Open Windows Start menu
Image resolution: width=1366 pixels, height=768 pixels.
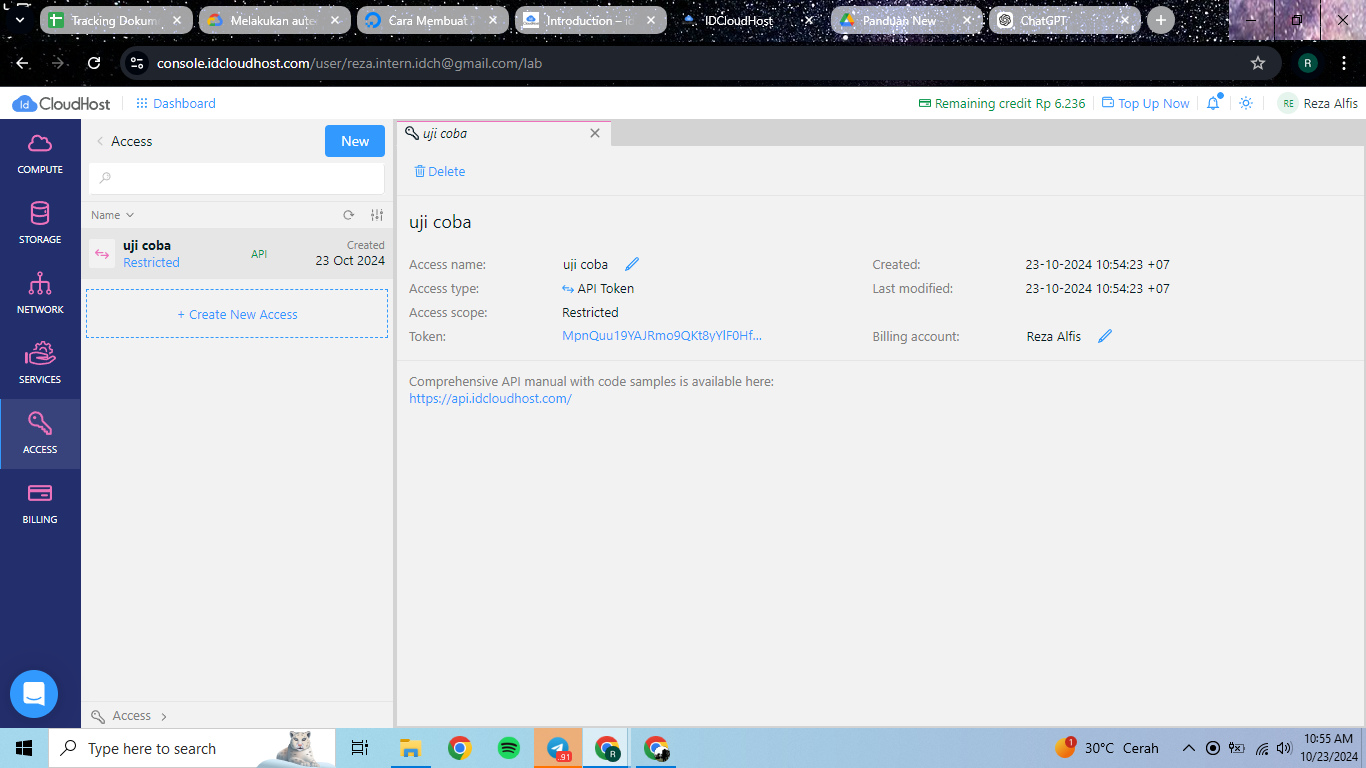coord(24,748)
